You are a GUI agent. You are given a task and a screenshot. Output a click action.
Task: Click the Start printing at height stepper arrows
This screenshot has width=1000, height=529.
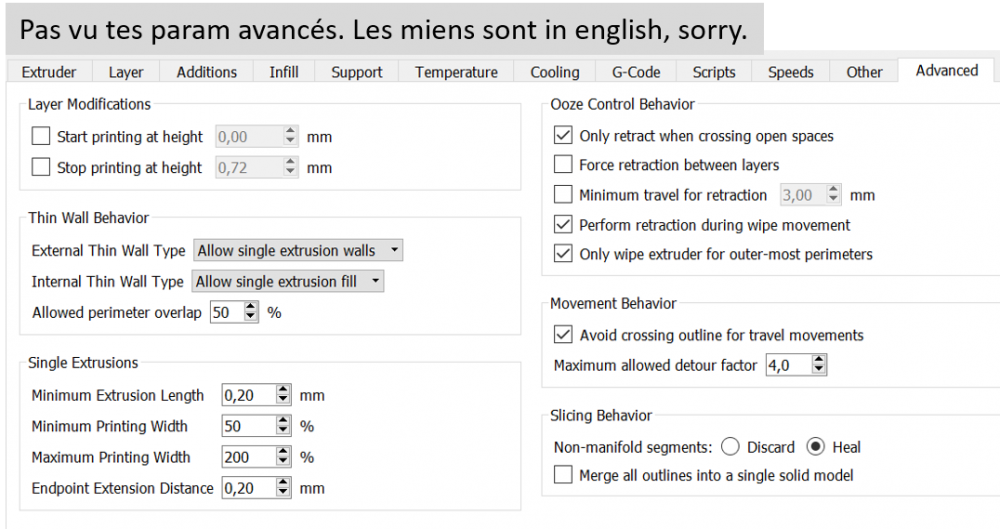(290, 137)
